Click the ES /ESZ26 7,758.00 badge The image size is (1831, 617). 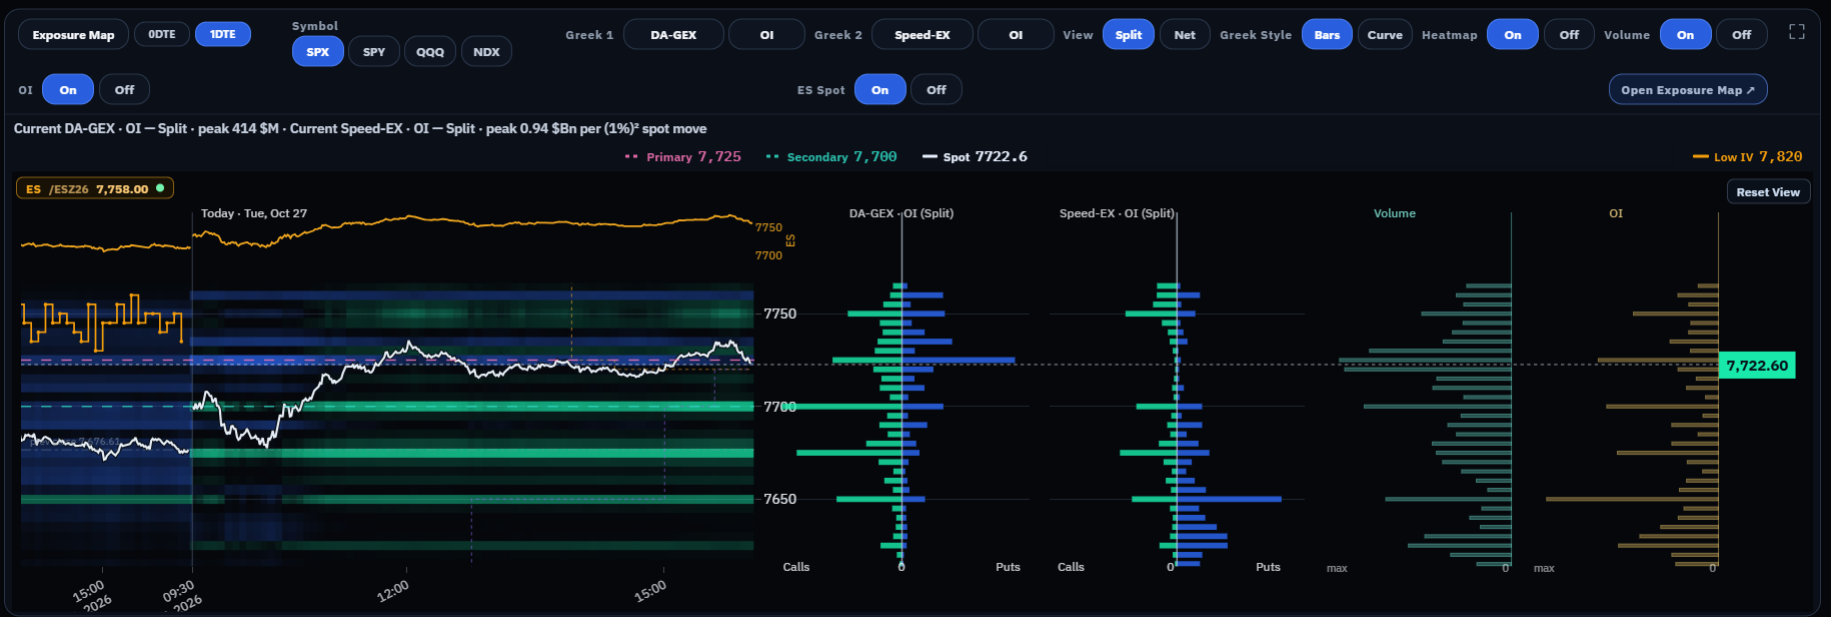tap(95, 189)
